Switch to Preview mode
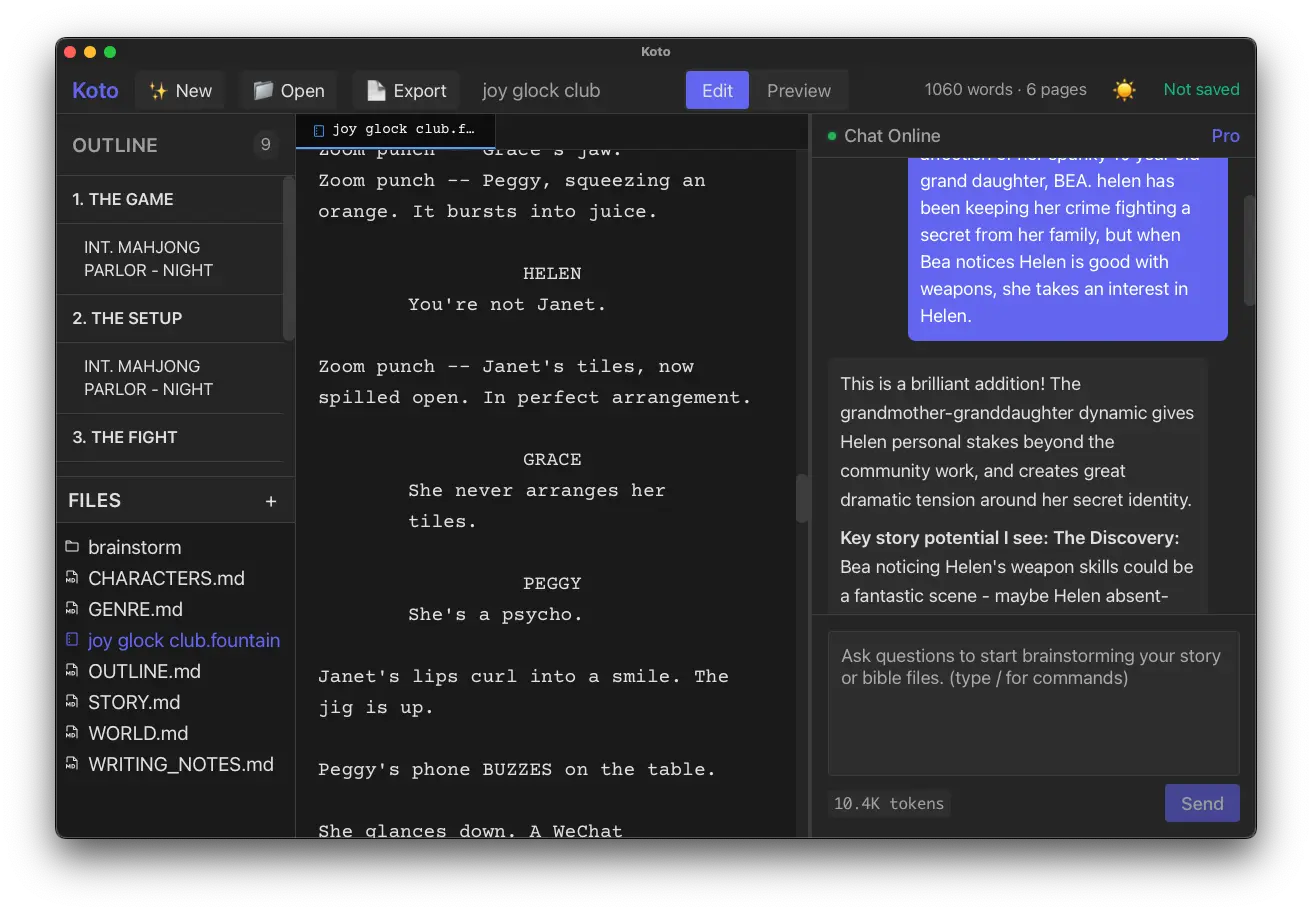Image resolution: width=1312 pixels, height=912 pixels. (799, 89)
